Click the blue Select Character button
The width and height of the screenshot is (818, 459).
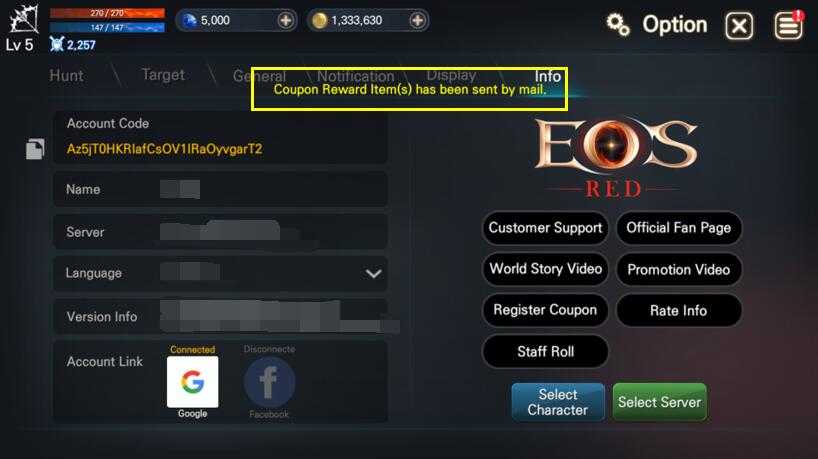pyautogui.click(x=558, y=402)
